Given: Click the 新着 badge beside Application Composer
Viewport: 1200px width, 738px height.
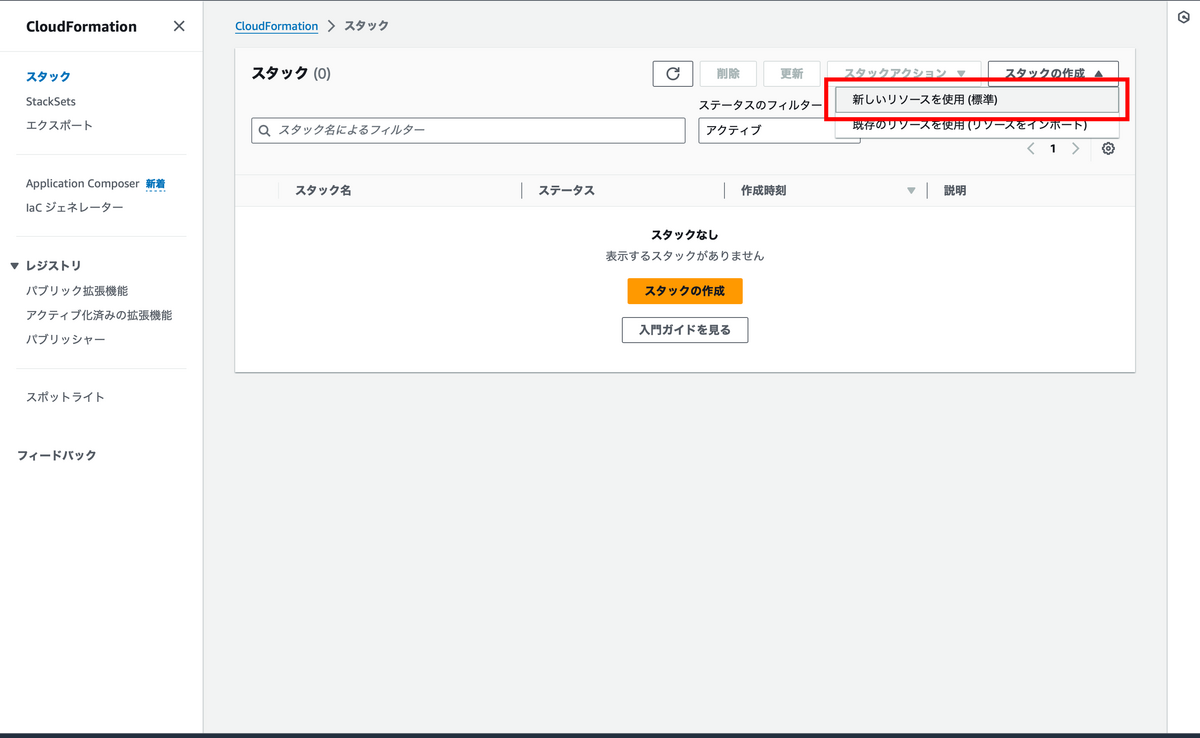Looking at the screenshot, I should (x=156, y=184).
